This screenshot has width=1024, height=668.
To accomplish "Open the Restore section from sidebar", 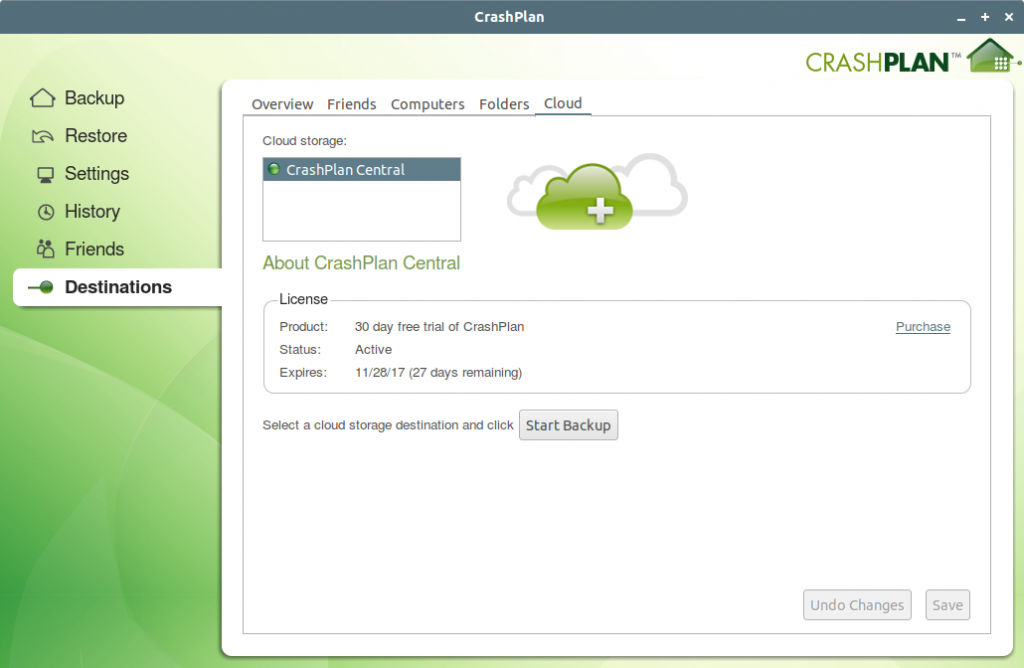I will [43, 135].
